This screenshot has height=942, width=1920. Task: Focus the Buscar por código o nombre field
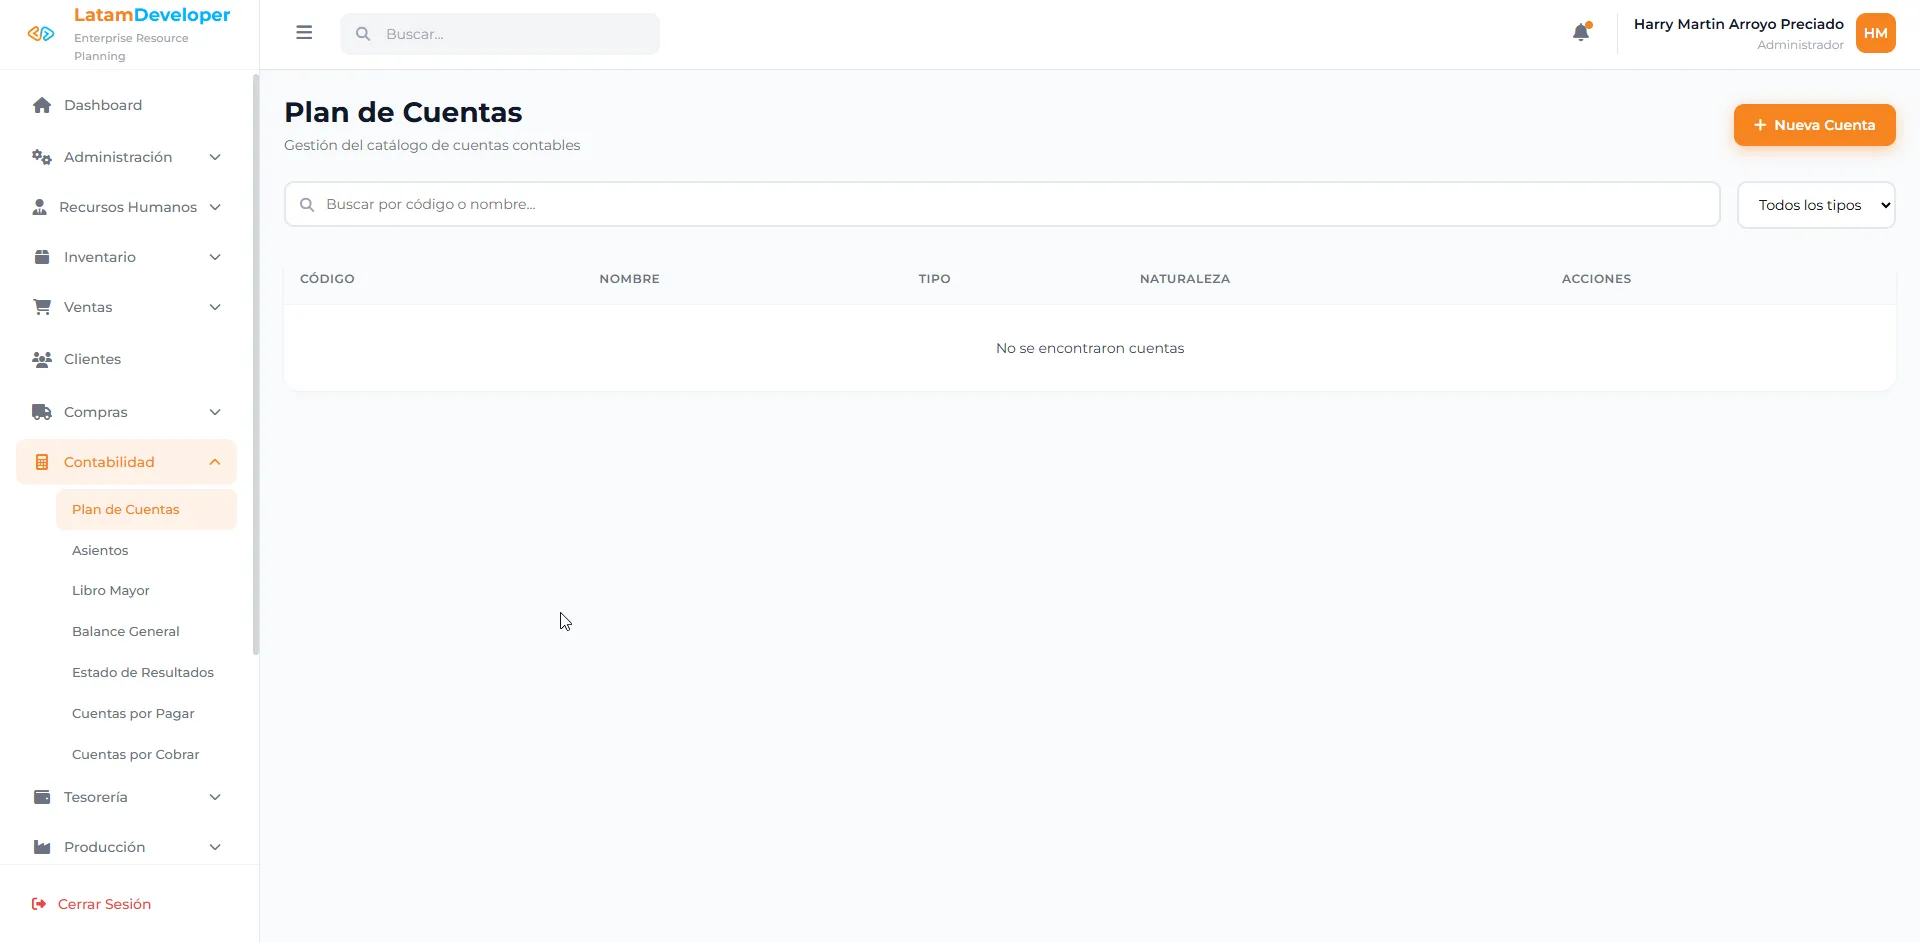(x=1002, y=204)
